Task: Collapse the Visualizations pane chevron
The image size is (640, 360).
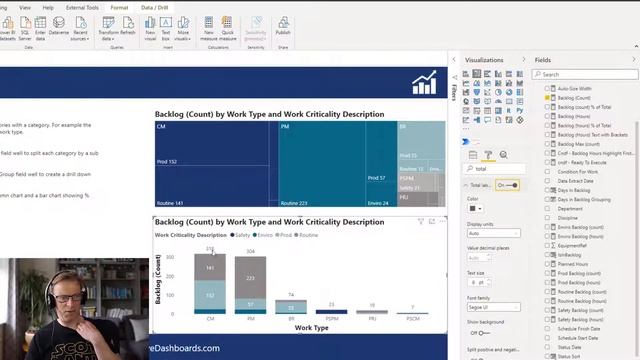Action: [524, 60]
